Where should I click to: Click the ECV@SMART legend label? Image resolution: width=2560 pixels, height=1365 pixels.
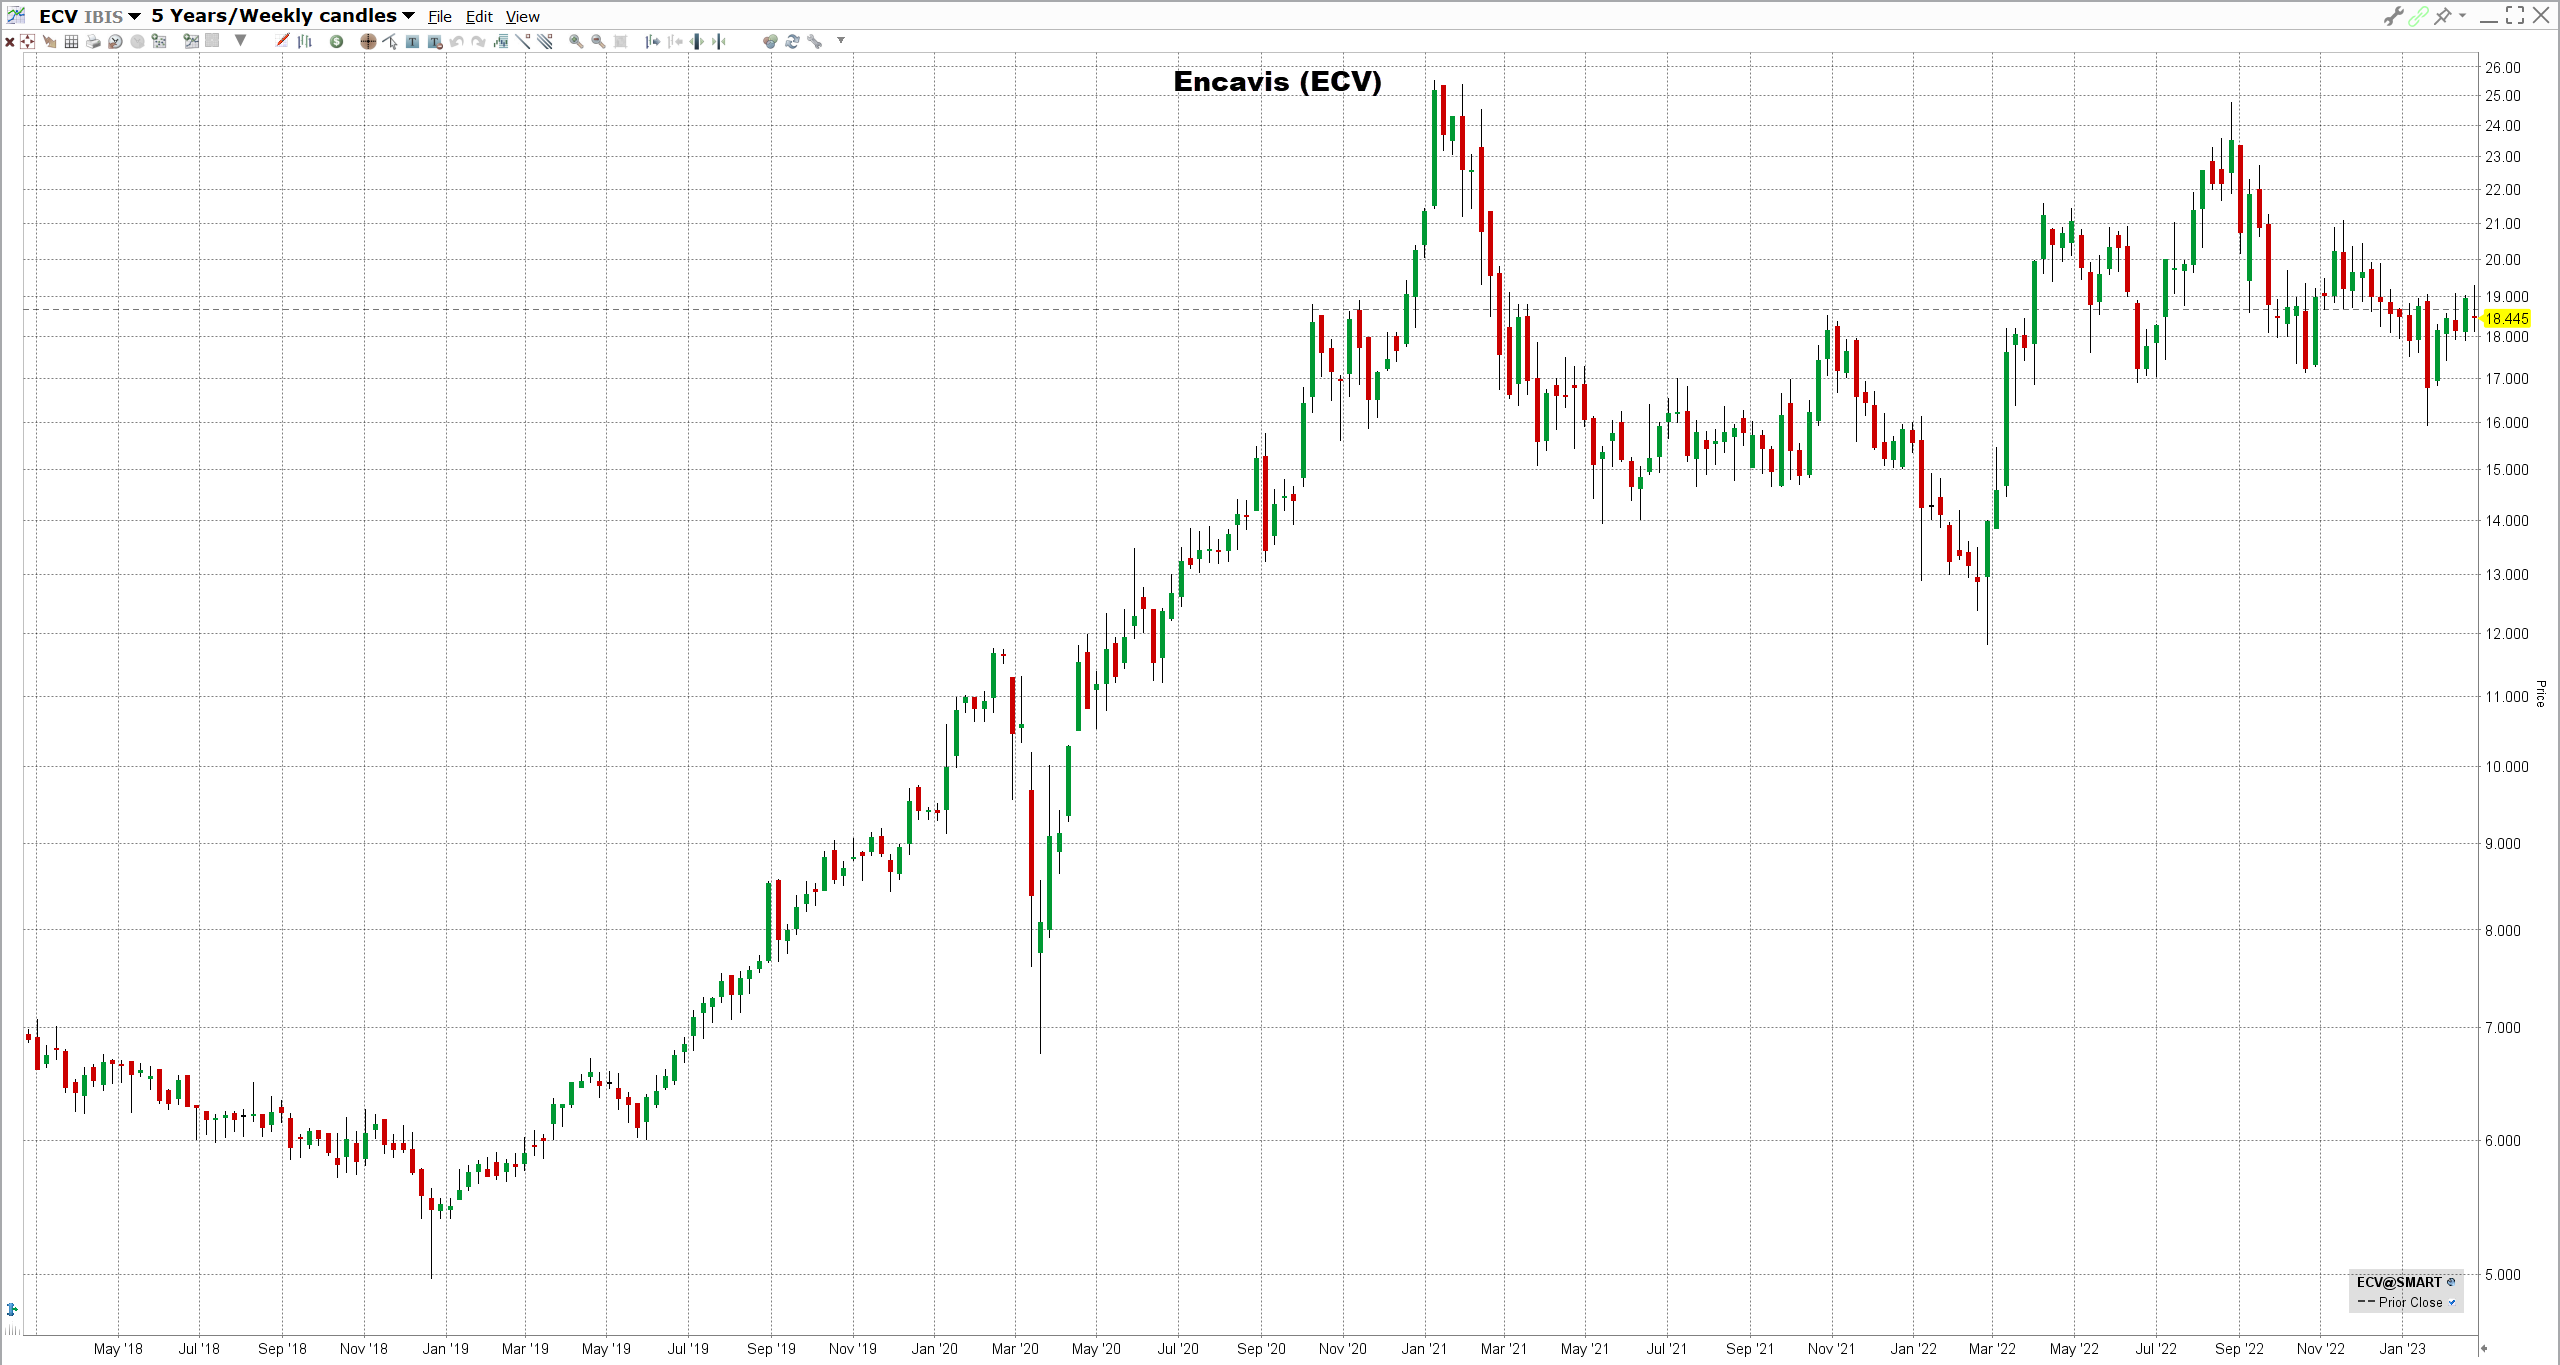(2399, 1282)
